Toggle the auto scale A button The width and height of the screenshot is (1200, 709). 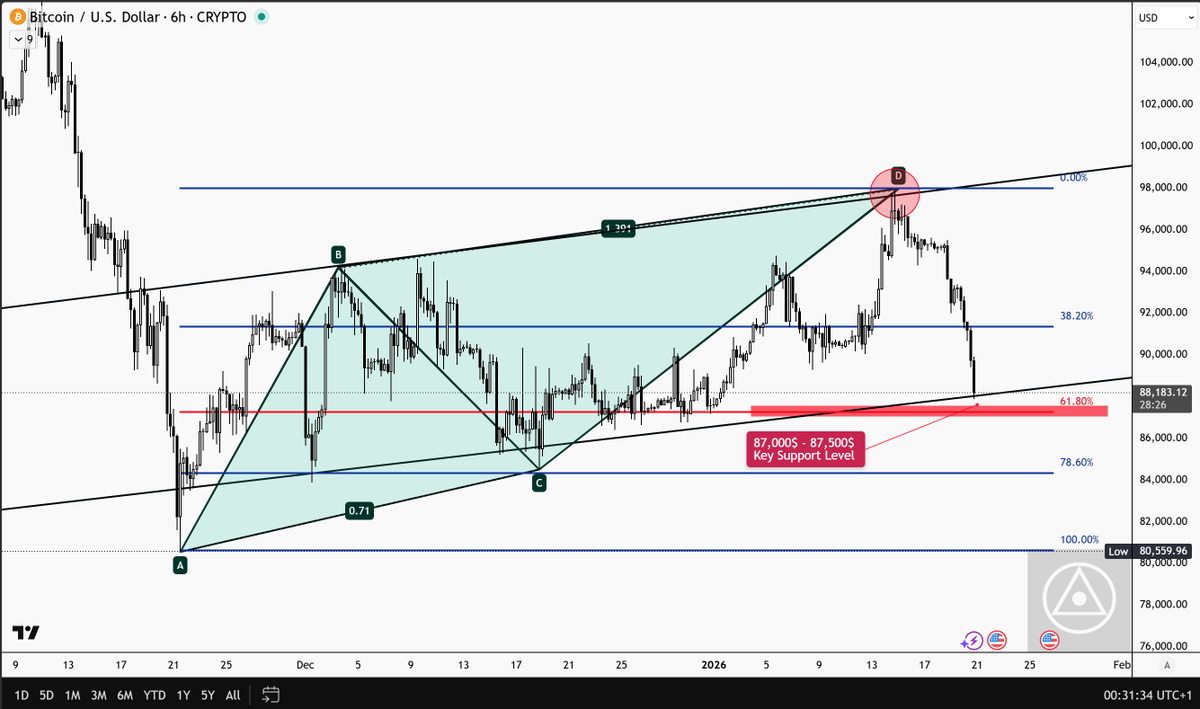(1165, 664)
